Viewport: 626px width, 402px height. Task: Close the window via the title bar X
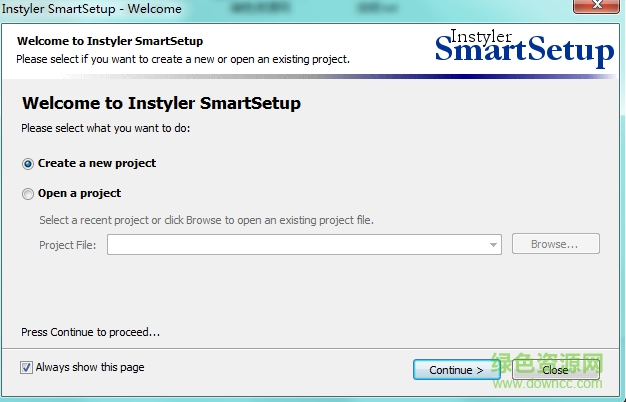click(596, 6)
